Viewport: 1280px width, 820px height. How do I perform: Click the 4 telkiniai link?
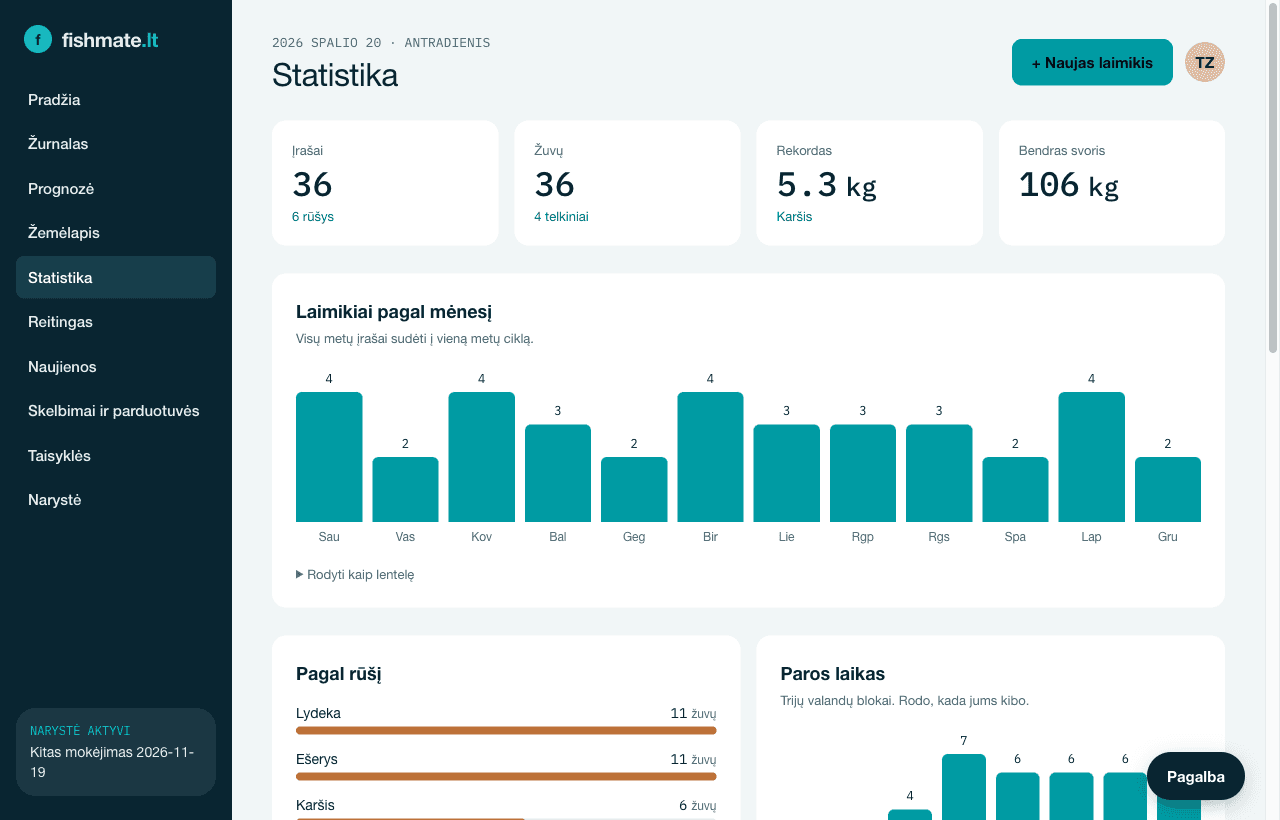tap(561, 216)
